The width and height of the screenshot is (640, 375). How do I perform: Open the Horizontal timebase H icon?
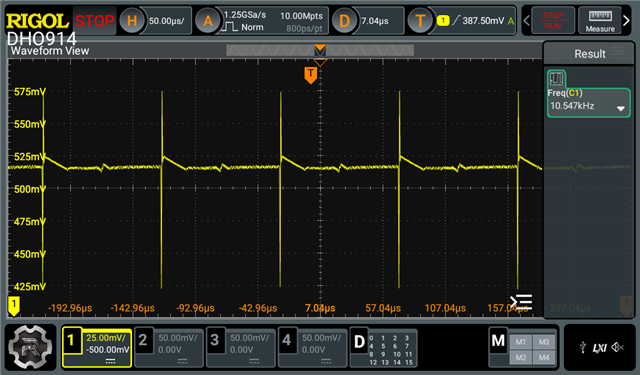[132, 20]
